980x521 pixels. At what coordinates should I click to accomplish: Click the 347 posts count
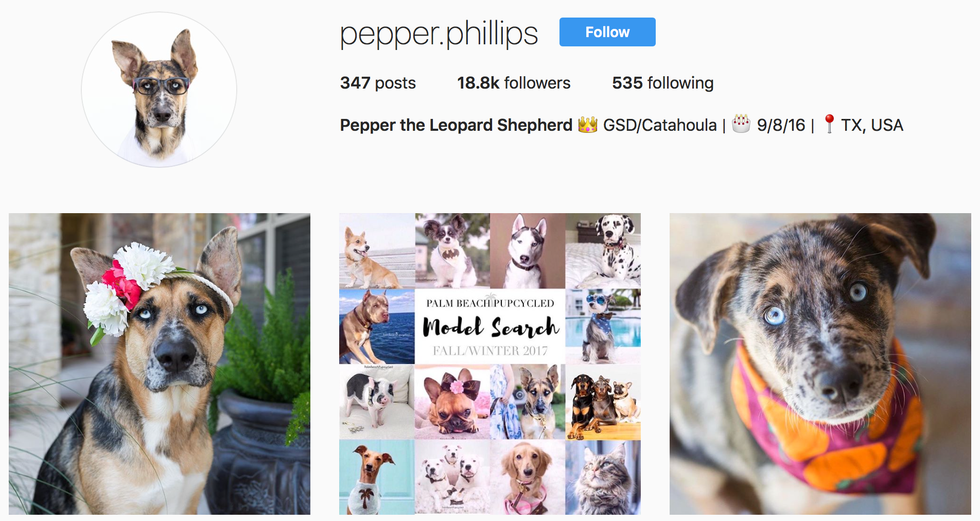click(378, 83)
